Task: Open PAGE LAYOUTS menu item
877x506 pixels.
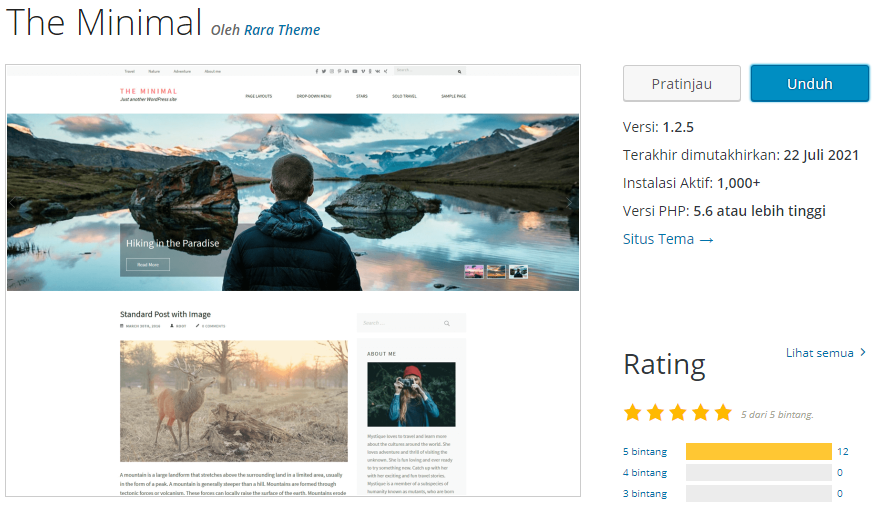Action: coord(258,96)
